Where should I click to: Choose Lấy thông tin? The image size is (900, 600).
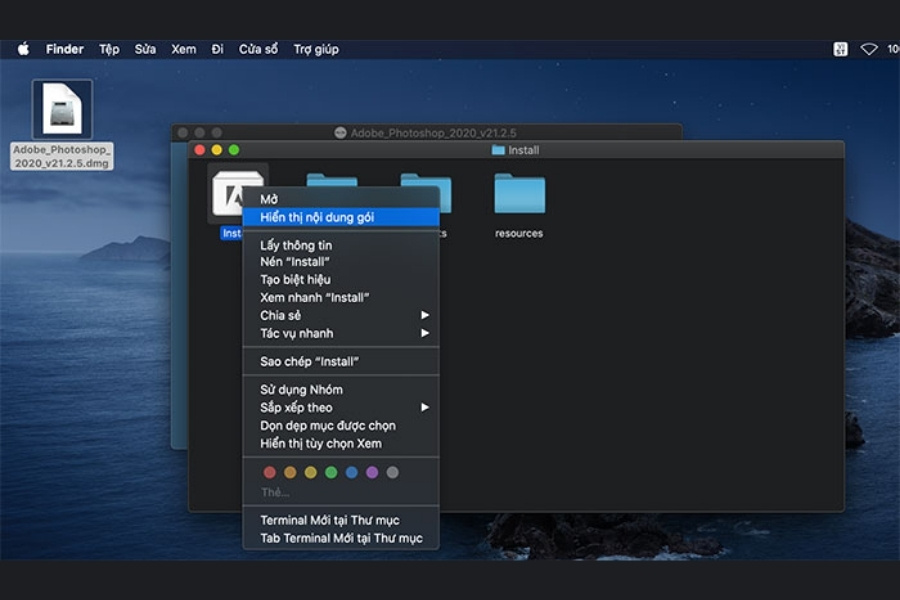click(x=341, y=245)
